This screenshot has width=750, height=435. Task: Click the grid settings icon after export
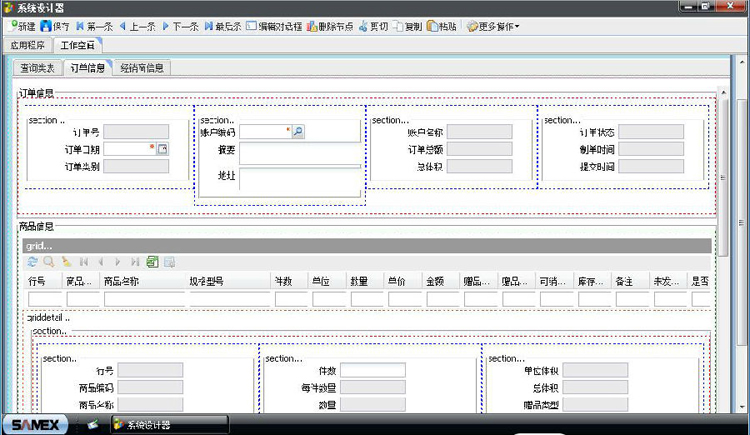(x=169, y=262)
